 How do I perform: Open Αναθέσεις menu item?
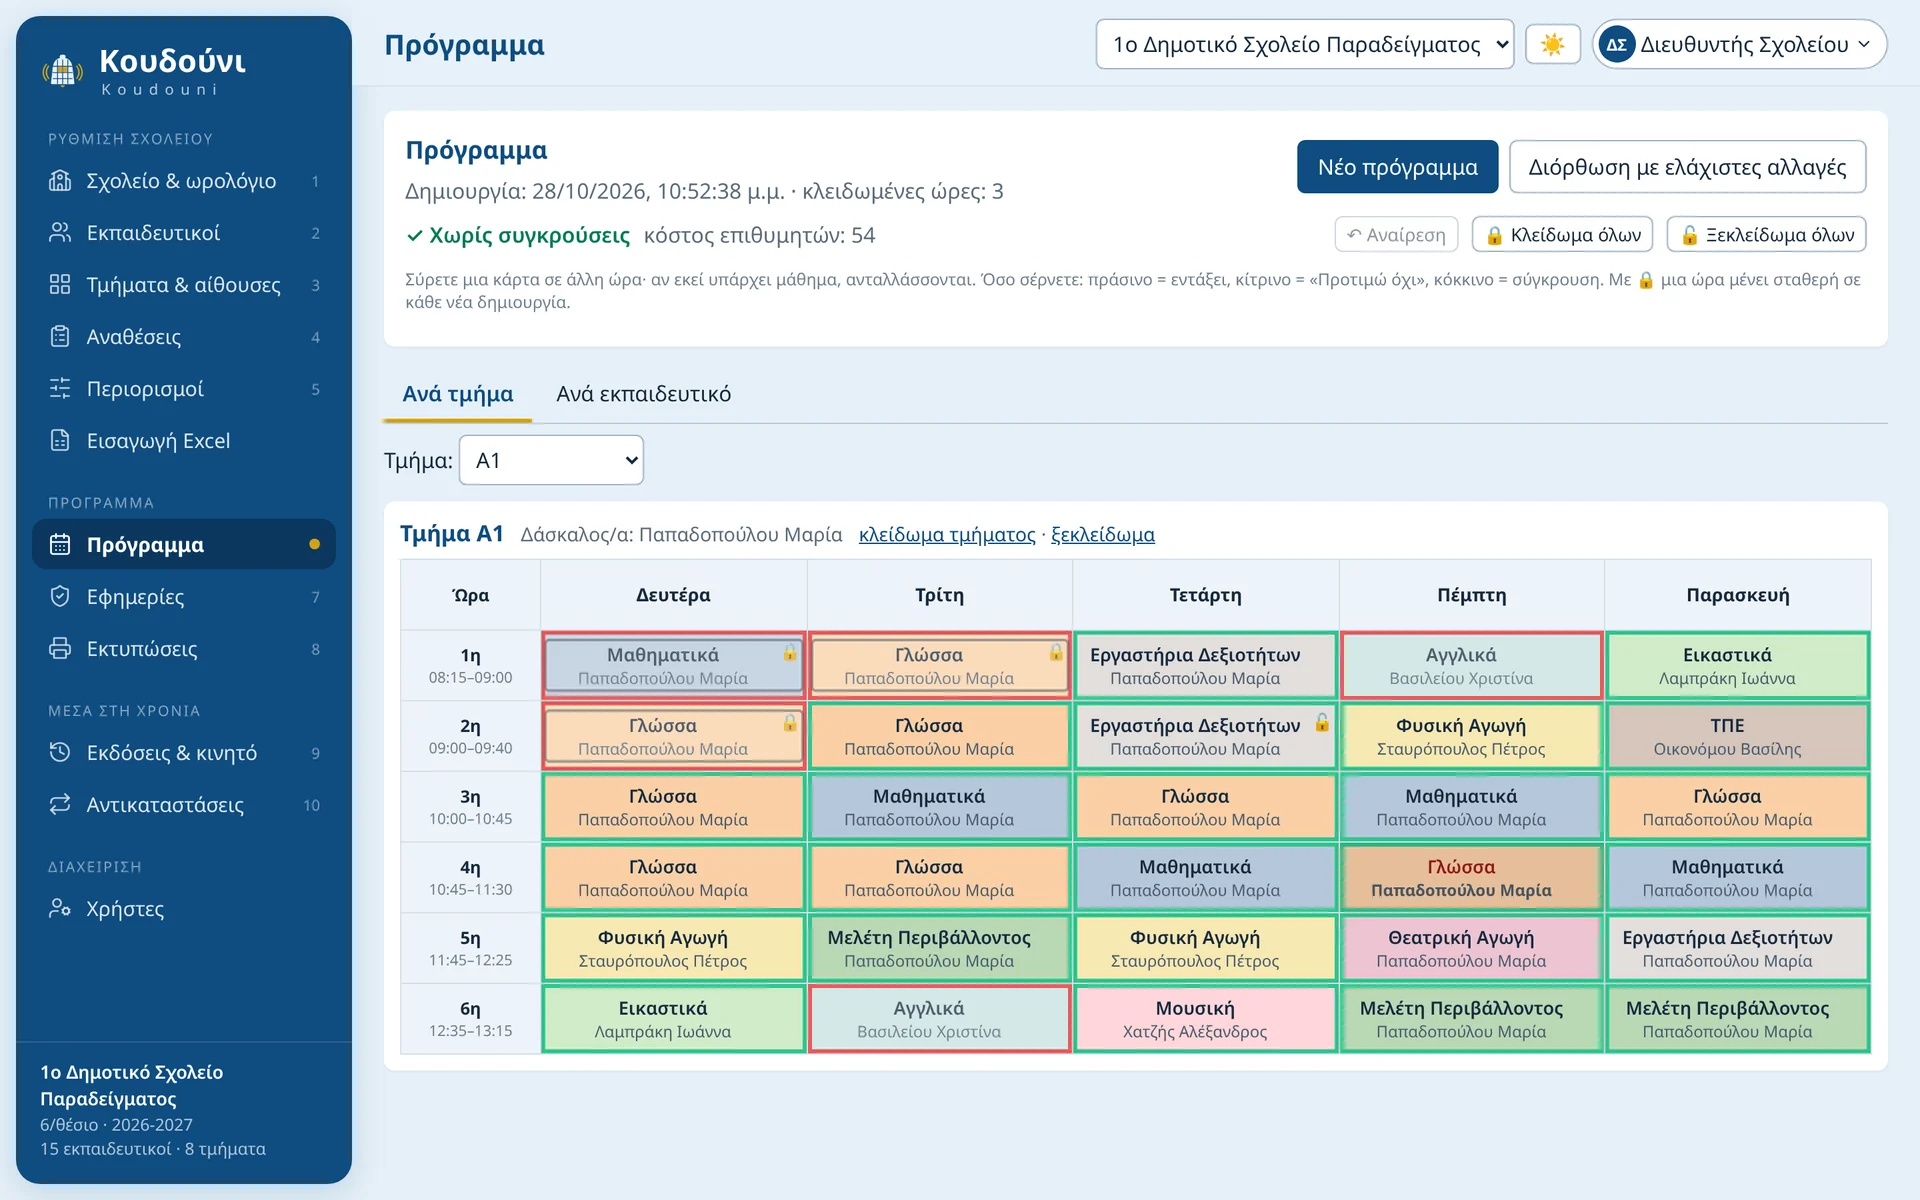tap(184, 337)
